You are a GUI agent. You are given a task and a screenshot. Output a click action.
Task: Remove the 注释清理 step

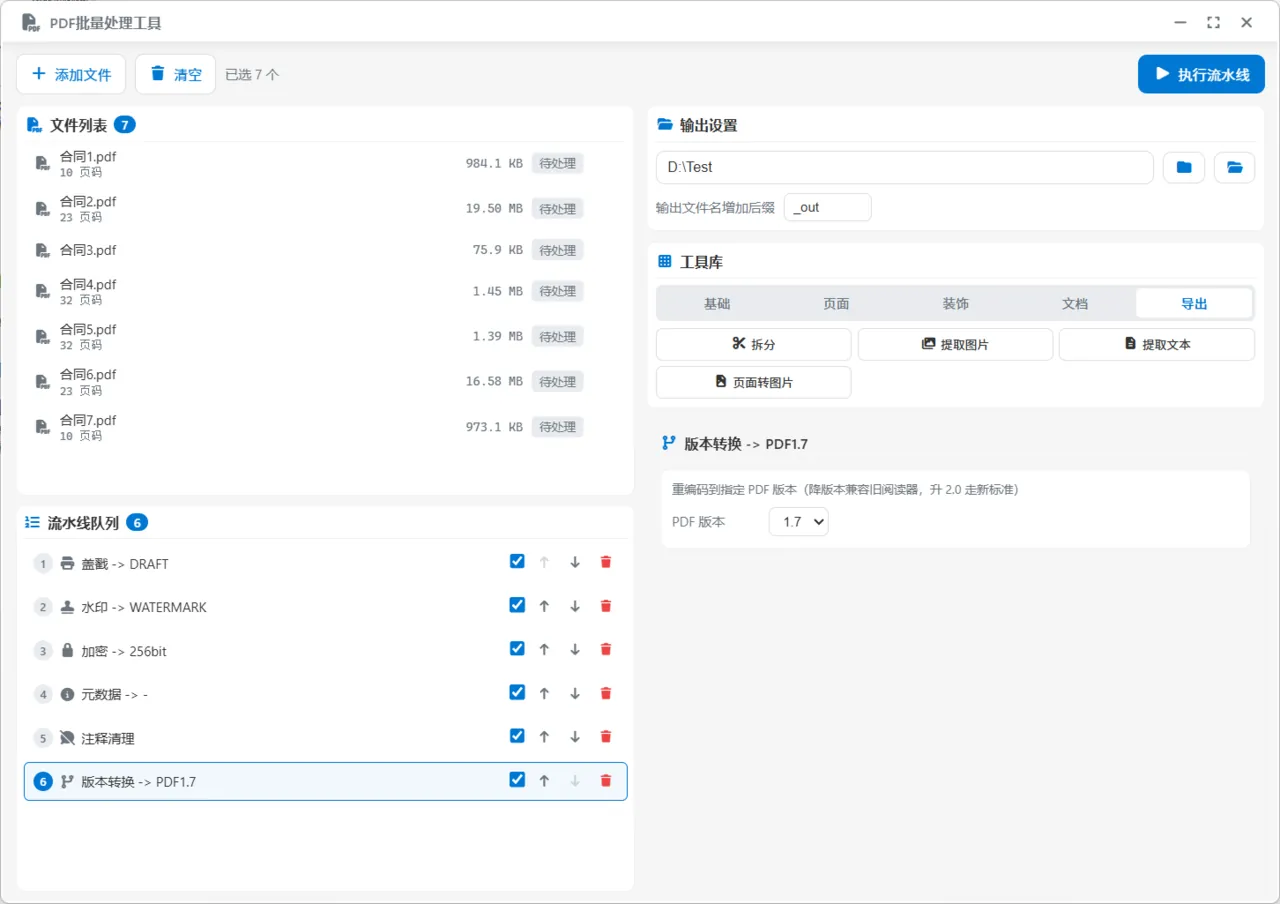605,737
